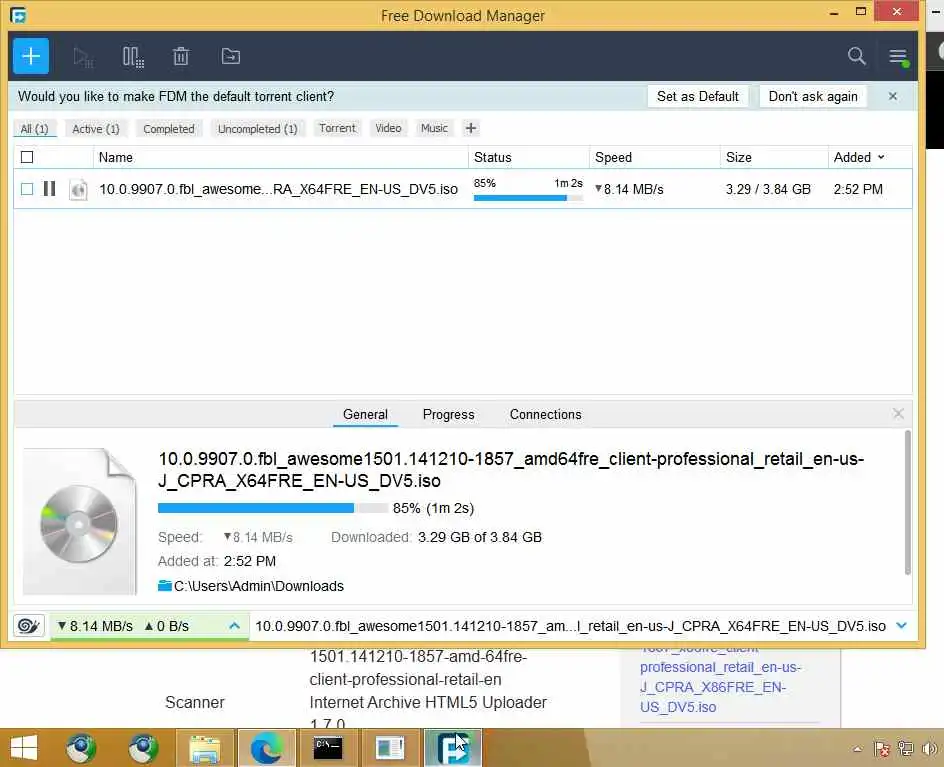Viewport: 944px width, 767px height.
Task: Click the Start all downloads toolbar icon
Action: [x=82, y=57]
